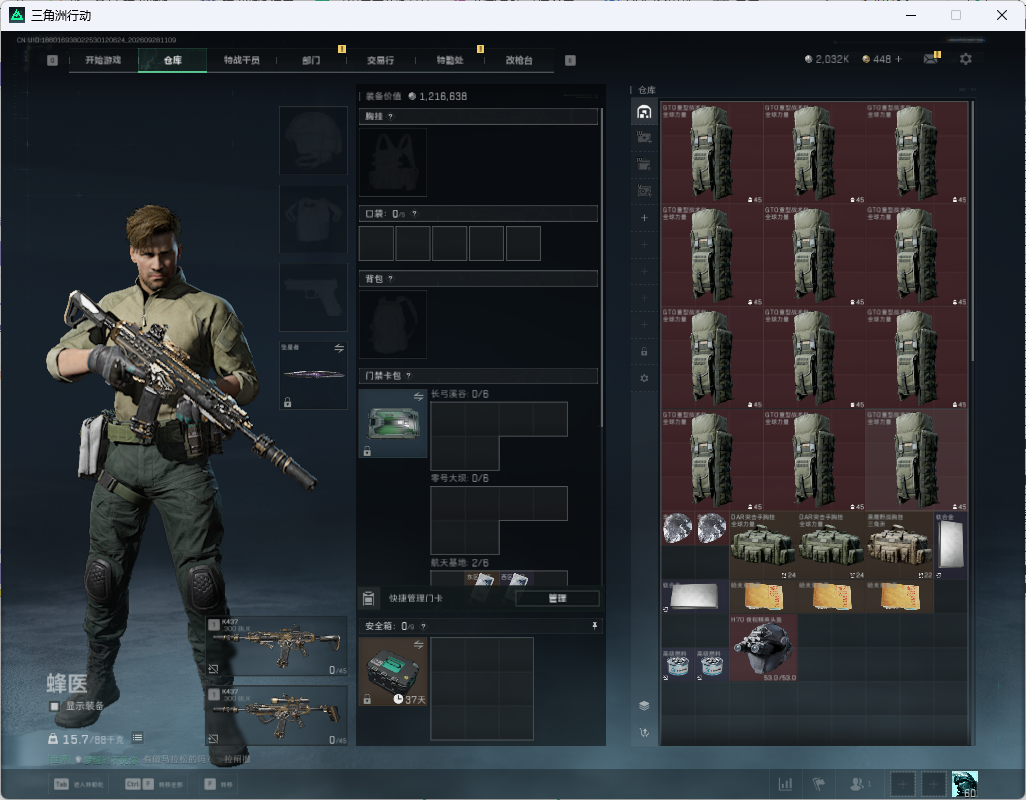Select the empty 背包 backpack slot
This screenshot has width=1026, height=800.
click(x=393, y=324)
